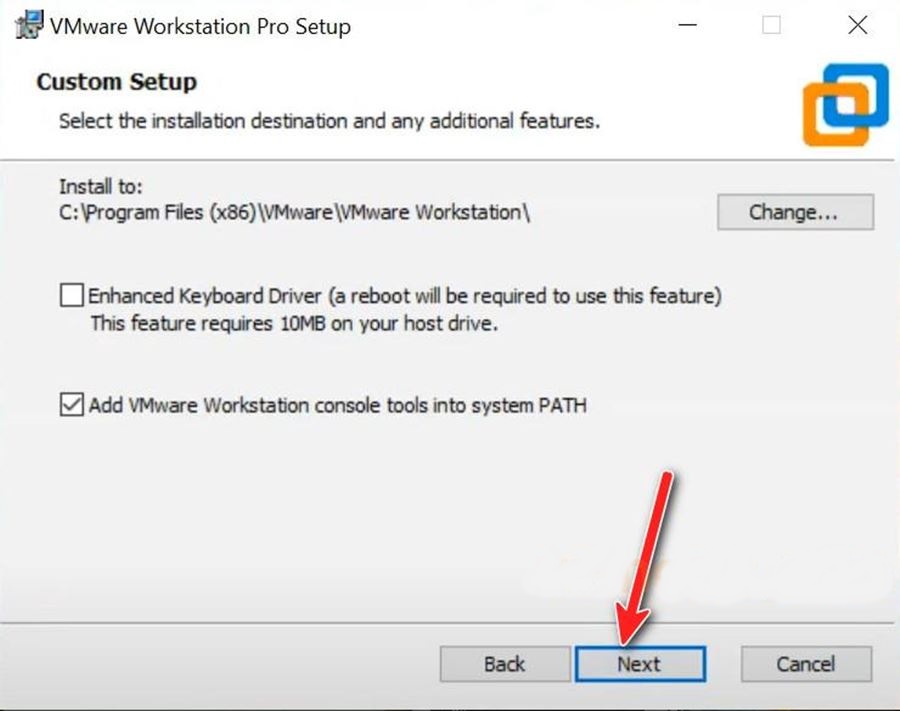Go back with the Back button
900x711 pixels.
pos(504,664)
